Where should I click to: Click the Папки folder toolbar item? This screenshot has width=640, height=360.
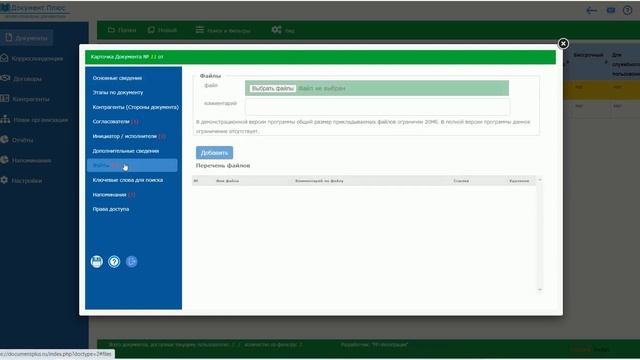point(122,30)
